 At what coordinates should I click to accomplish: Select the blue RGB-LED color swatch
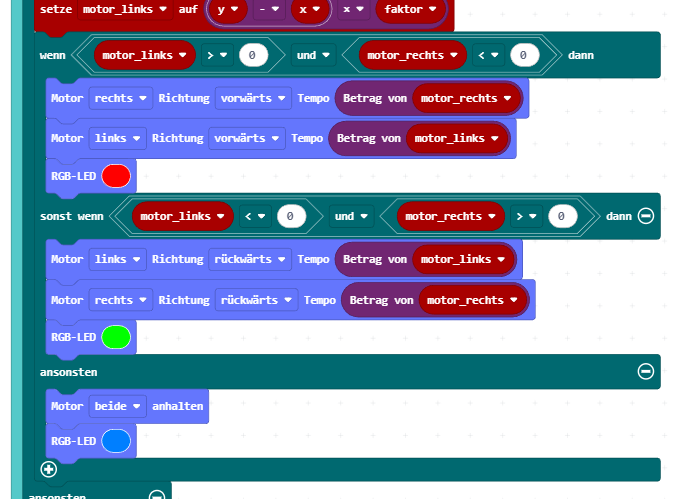point(116,441)
